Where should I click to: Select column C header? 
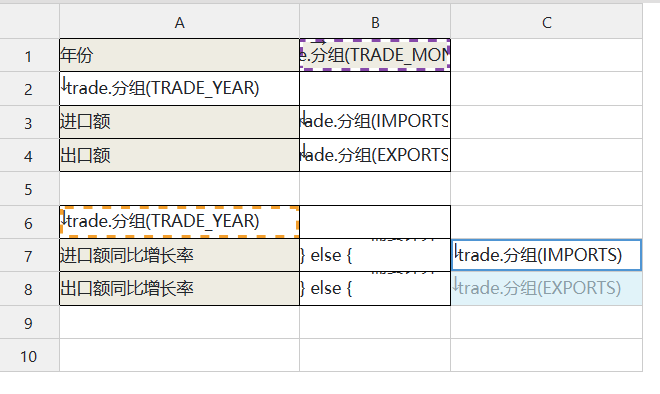tap(546, 21)
